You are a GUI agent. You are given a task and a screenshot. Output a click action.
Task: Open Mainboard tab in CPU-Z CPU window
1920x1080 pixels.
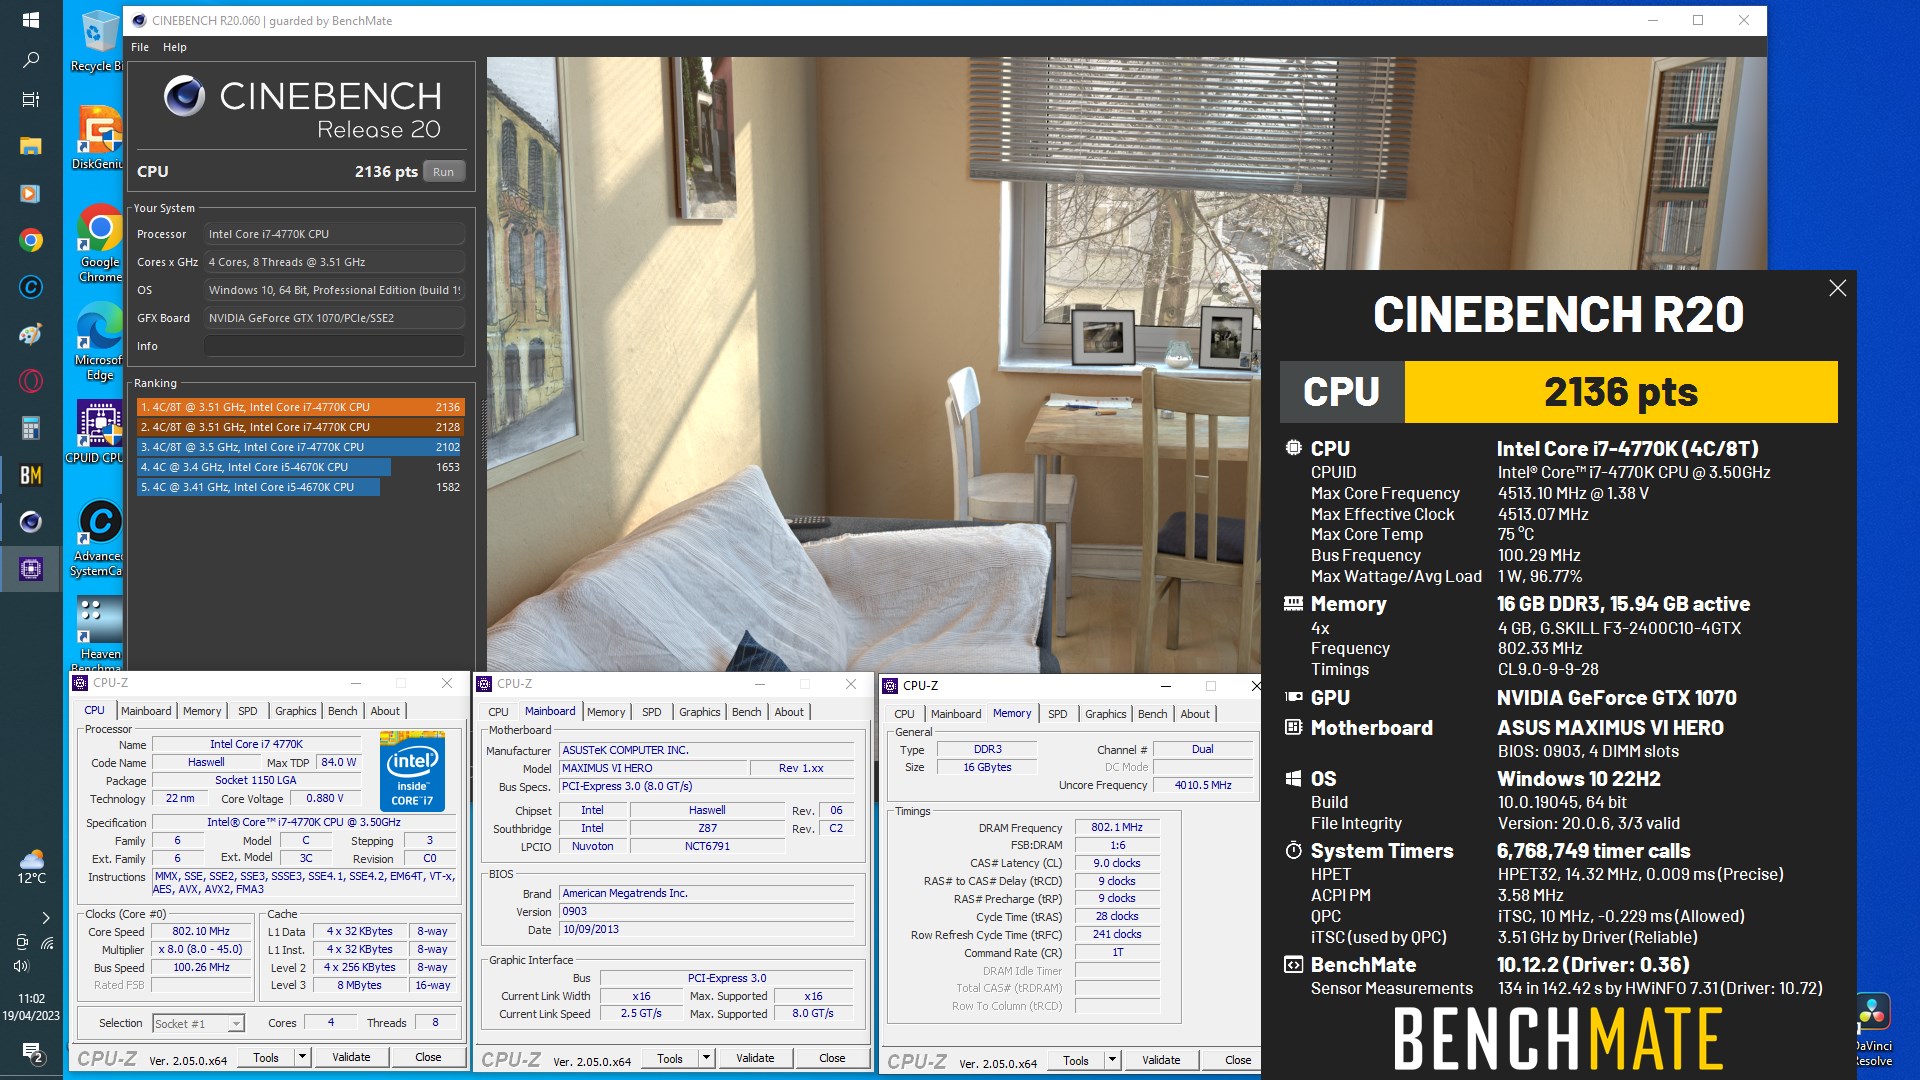[x=146, y=711]
